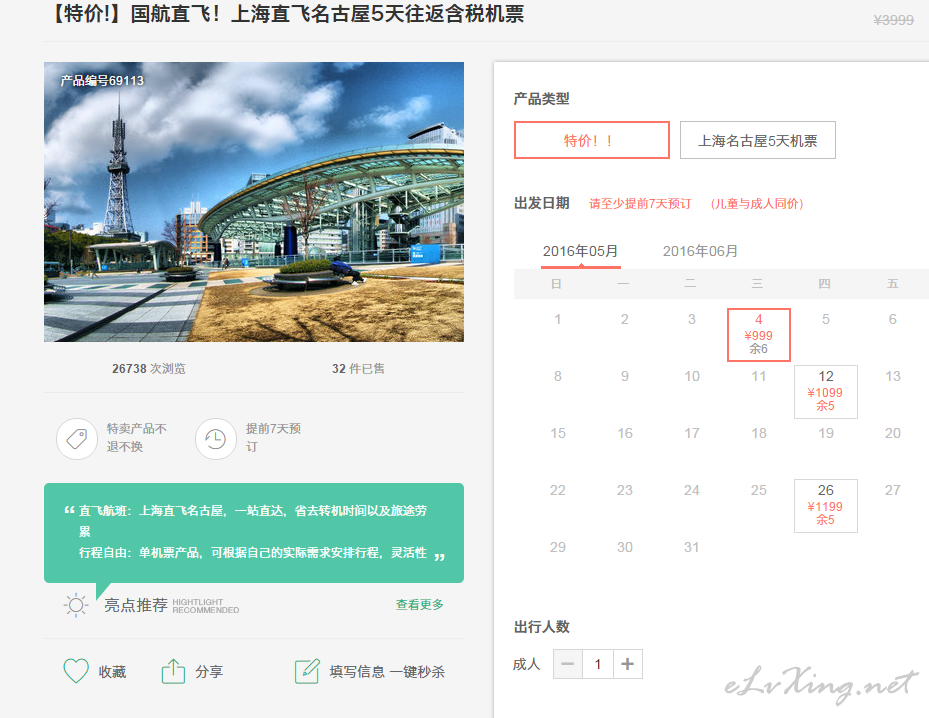Click the 产品编号69113 label

[102, 81]
